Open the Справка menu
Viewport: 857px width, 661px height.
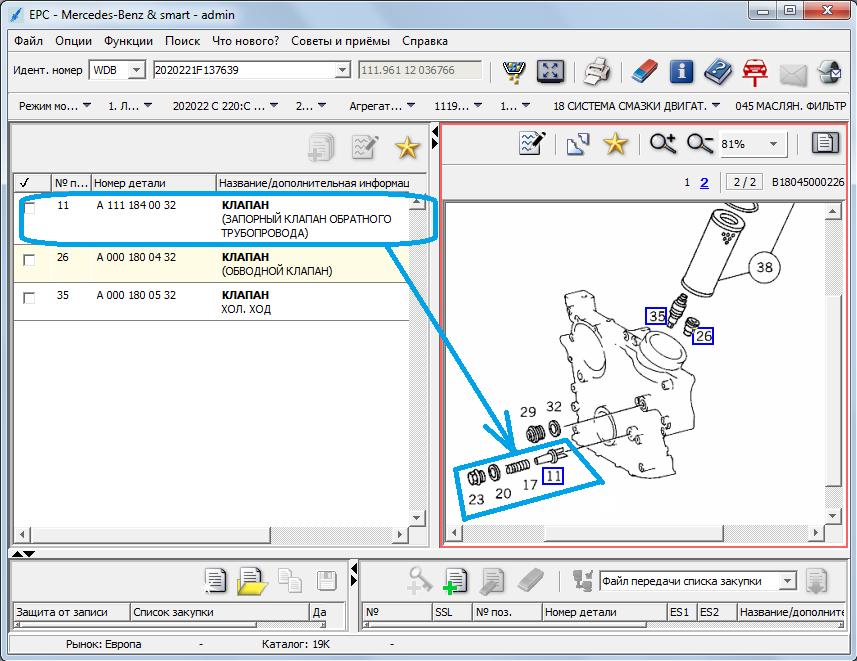[x=425, y=41]
